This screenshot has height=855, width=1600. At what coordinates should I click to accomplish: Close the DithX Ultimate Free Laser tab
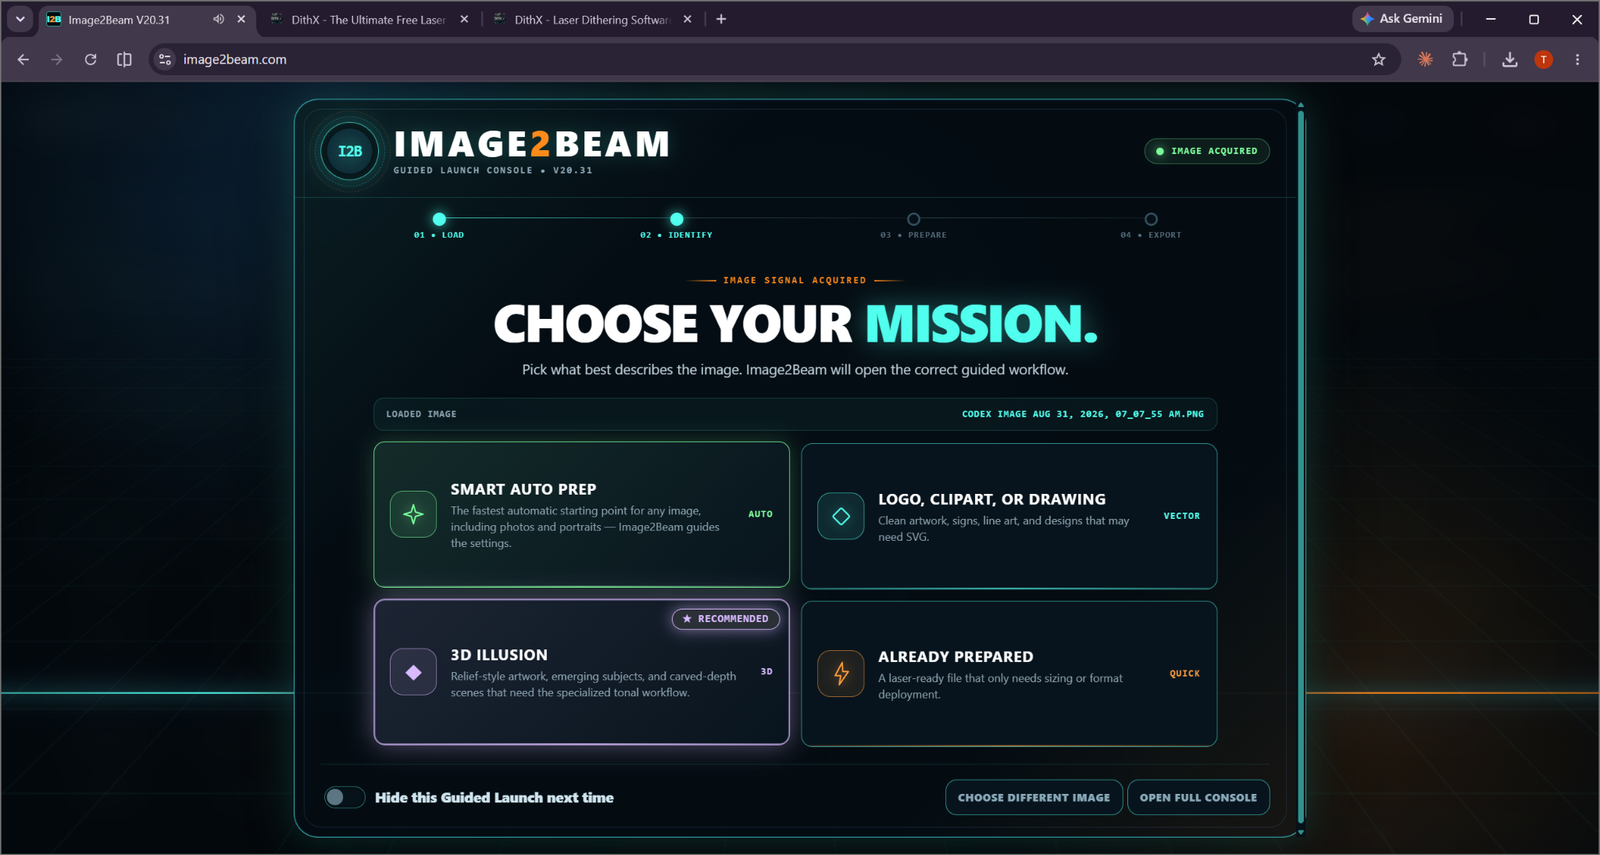click(464, 19)
